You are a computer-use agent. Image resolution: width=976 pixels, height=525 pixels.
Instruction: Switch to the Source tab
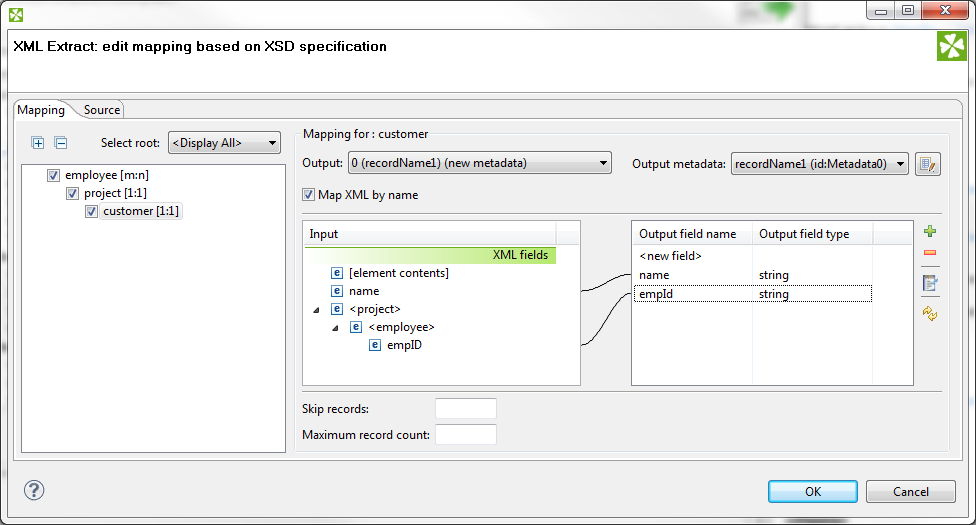[x=102, y=110]
